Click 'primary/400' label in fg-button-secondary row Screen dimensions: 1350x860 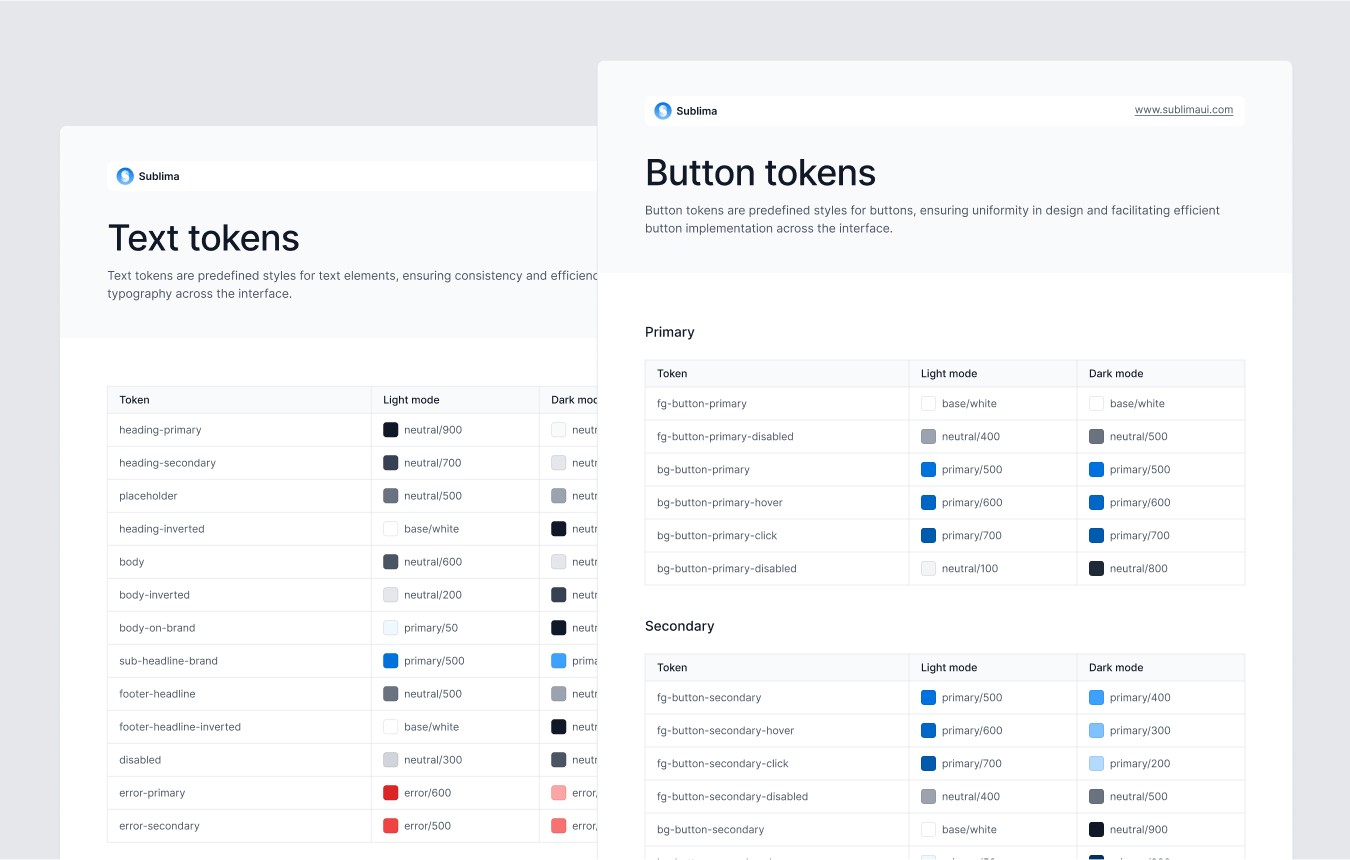click(1140, 698)
